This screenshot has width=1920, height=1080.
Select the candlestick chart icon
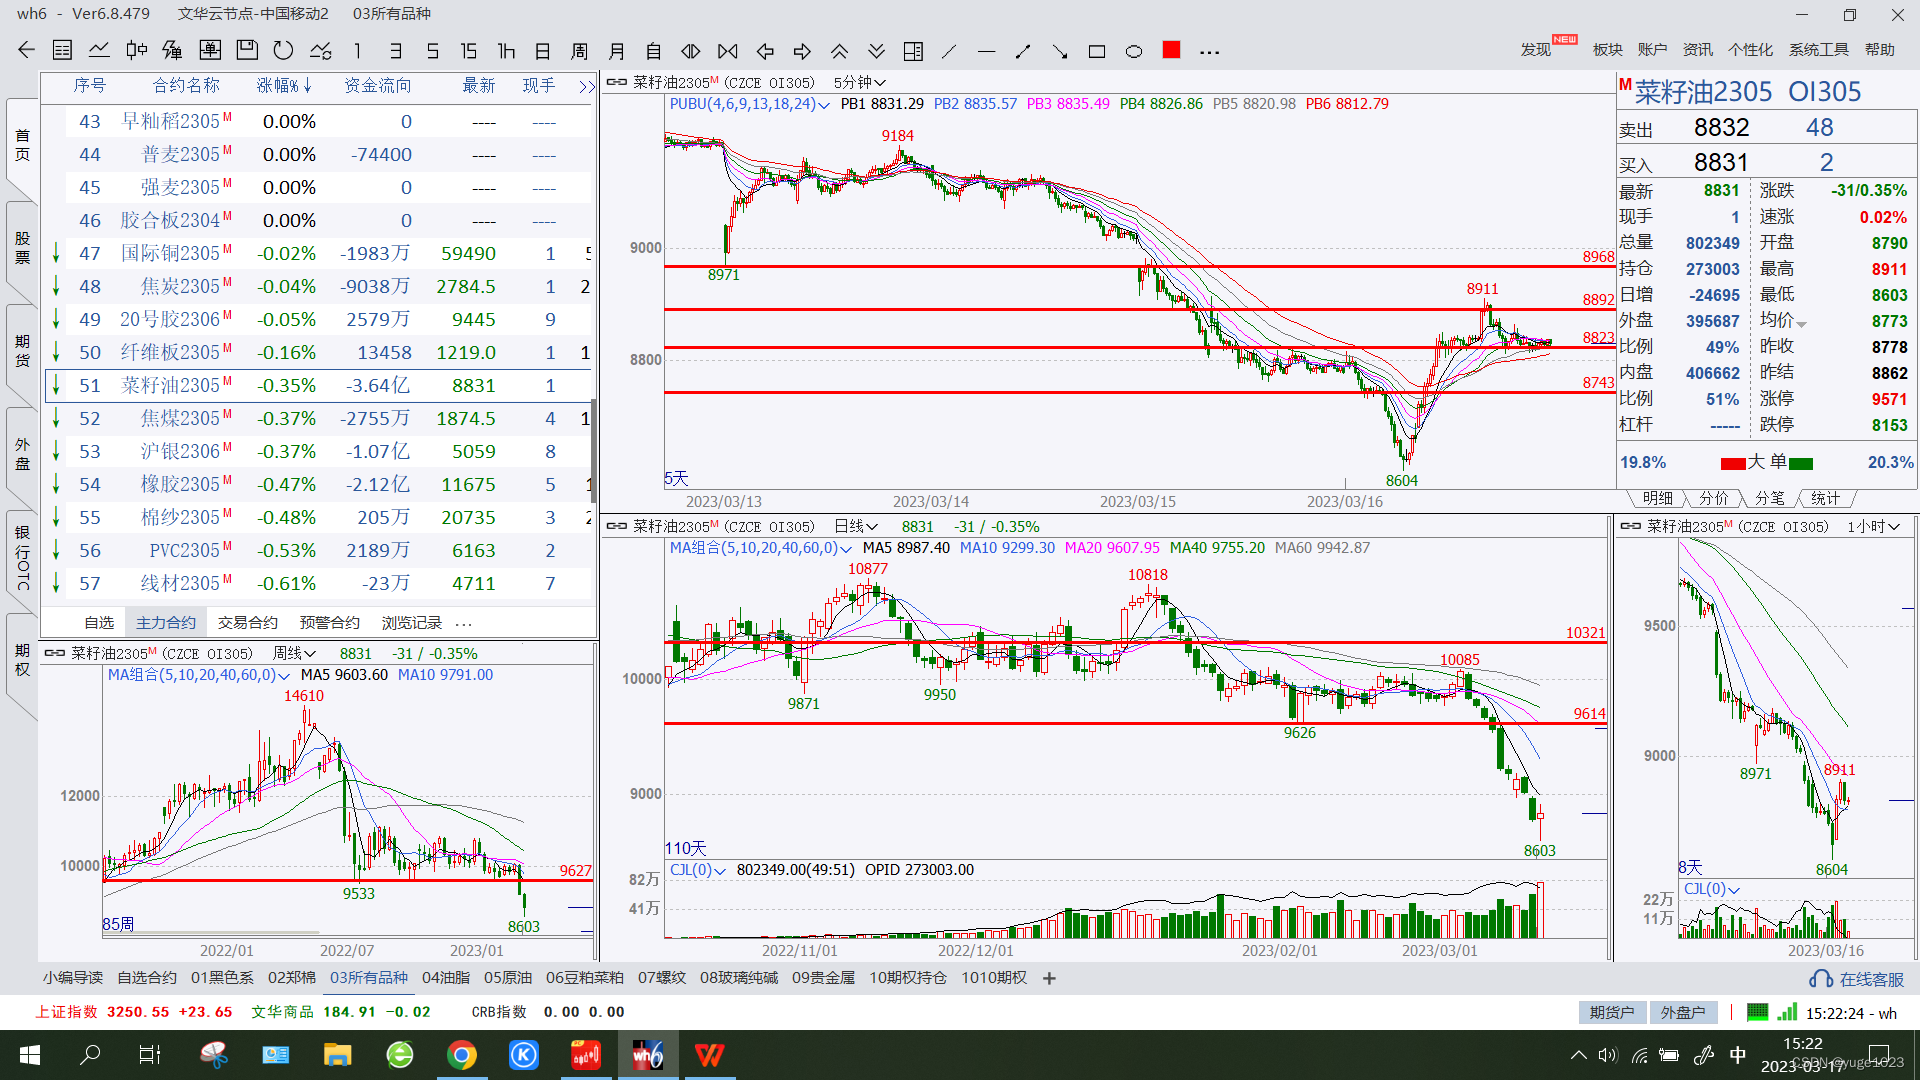coord(136,50)
